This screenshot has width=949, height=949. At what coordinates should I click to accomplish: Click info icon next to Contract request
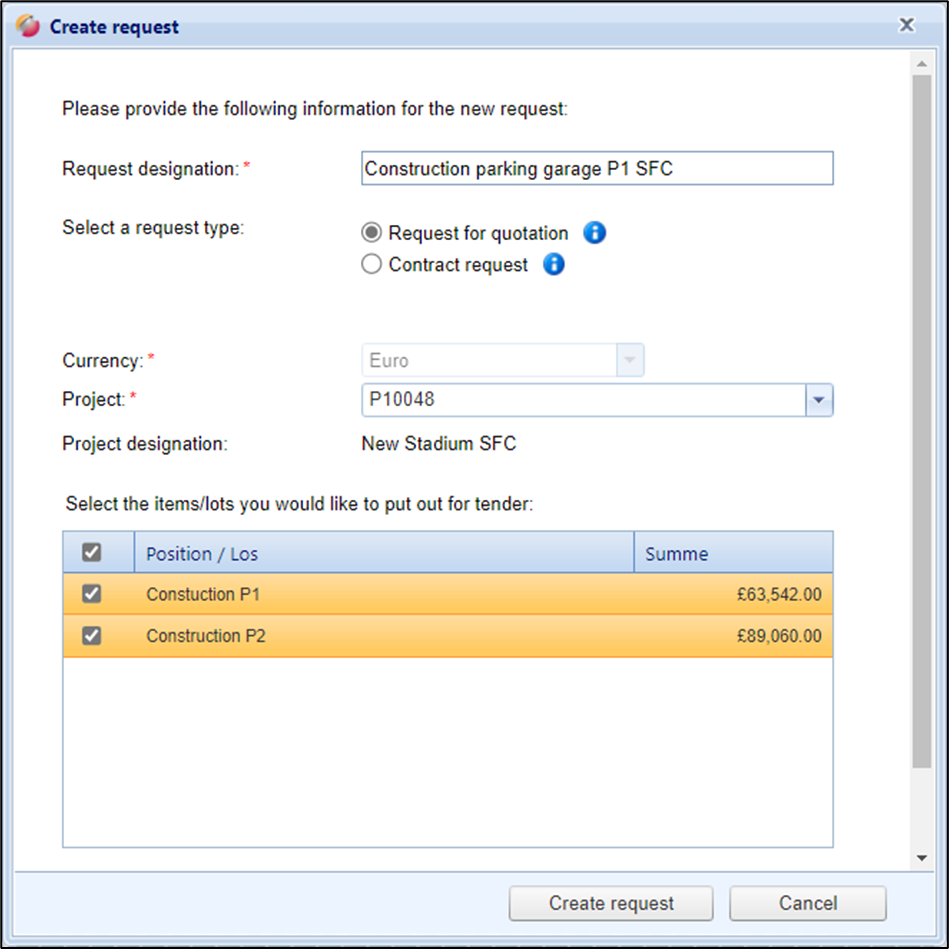pyautogui.click(x=553, y=265)
